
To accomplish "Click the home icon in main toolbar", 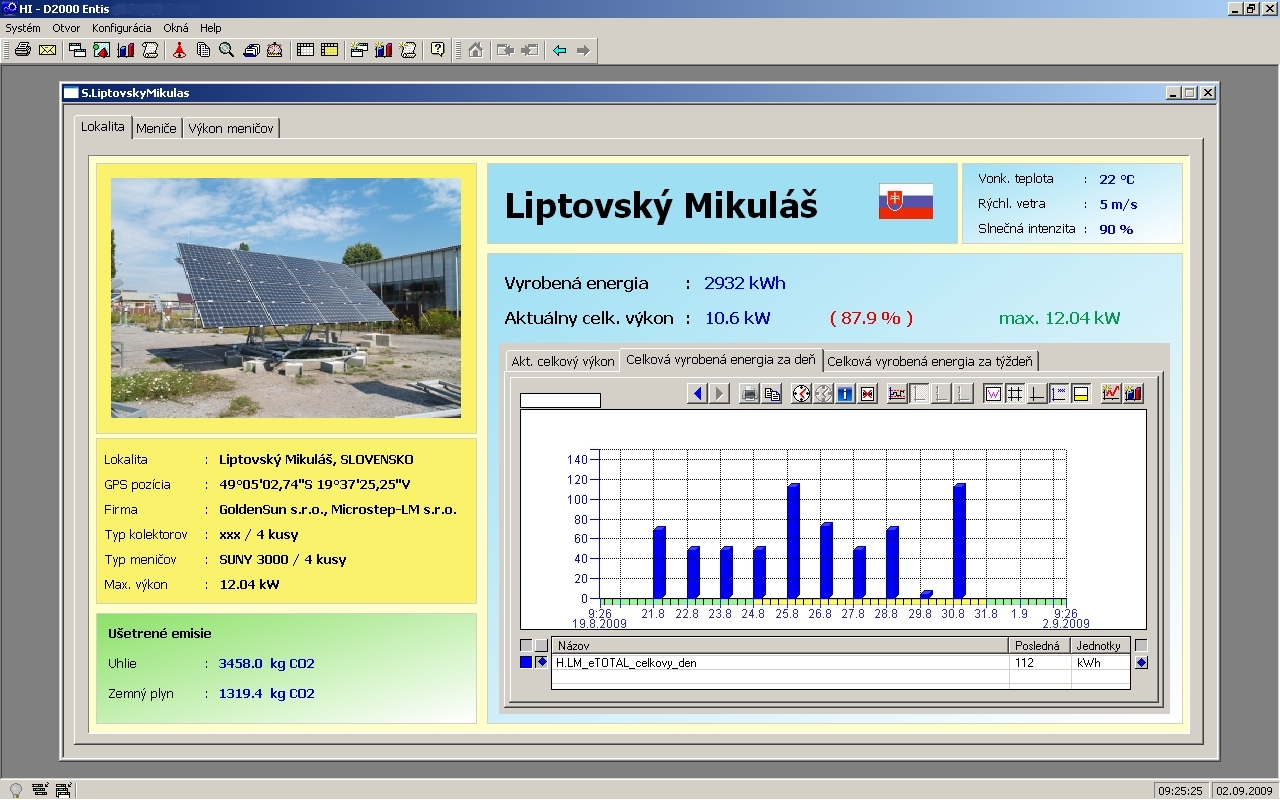I will [x=475, y=50].
